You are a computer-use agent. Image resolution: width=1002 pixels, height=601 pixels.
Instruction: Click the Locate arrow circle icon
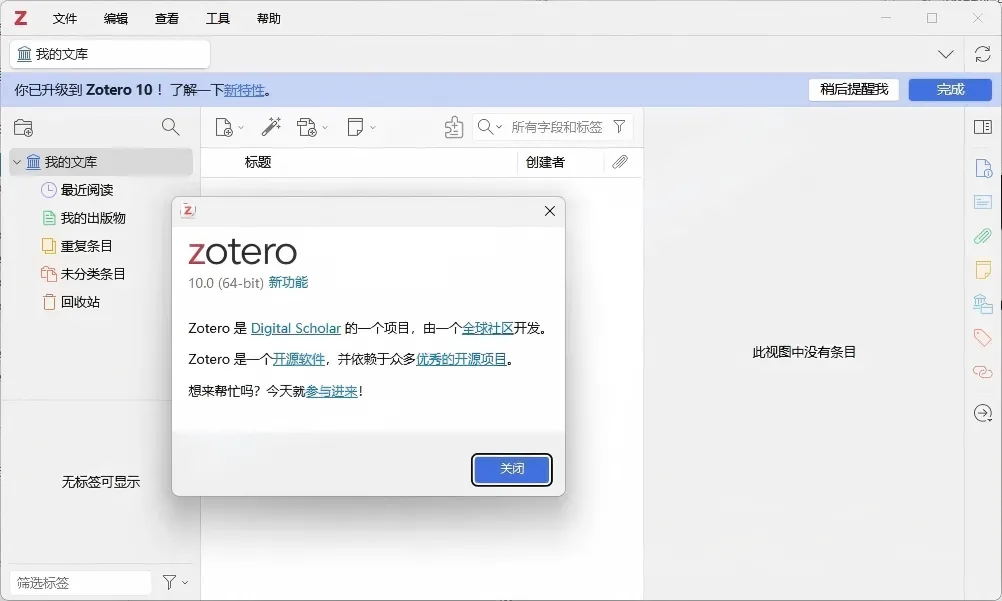(x=983, y=413)
